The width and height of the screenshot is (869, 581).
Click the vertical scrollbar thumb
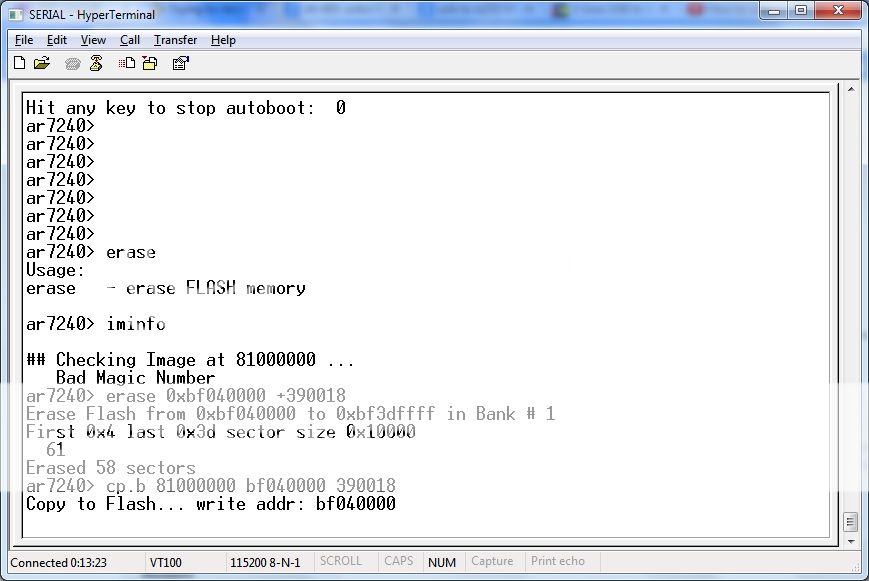851,522
